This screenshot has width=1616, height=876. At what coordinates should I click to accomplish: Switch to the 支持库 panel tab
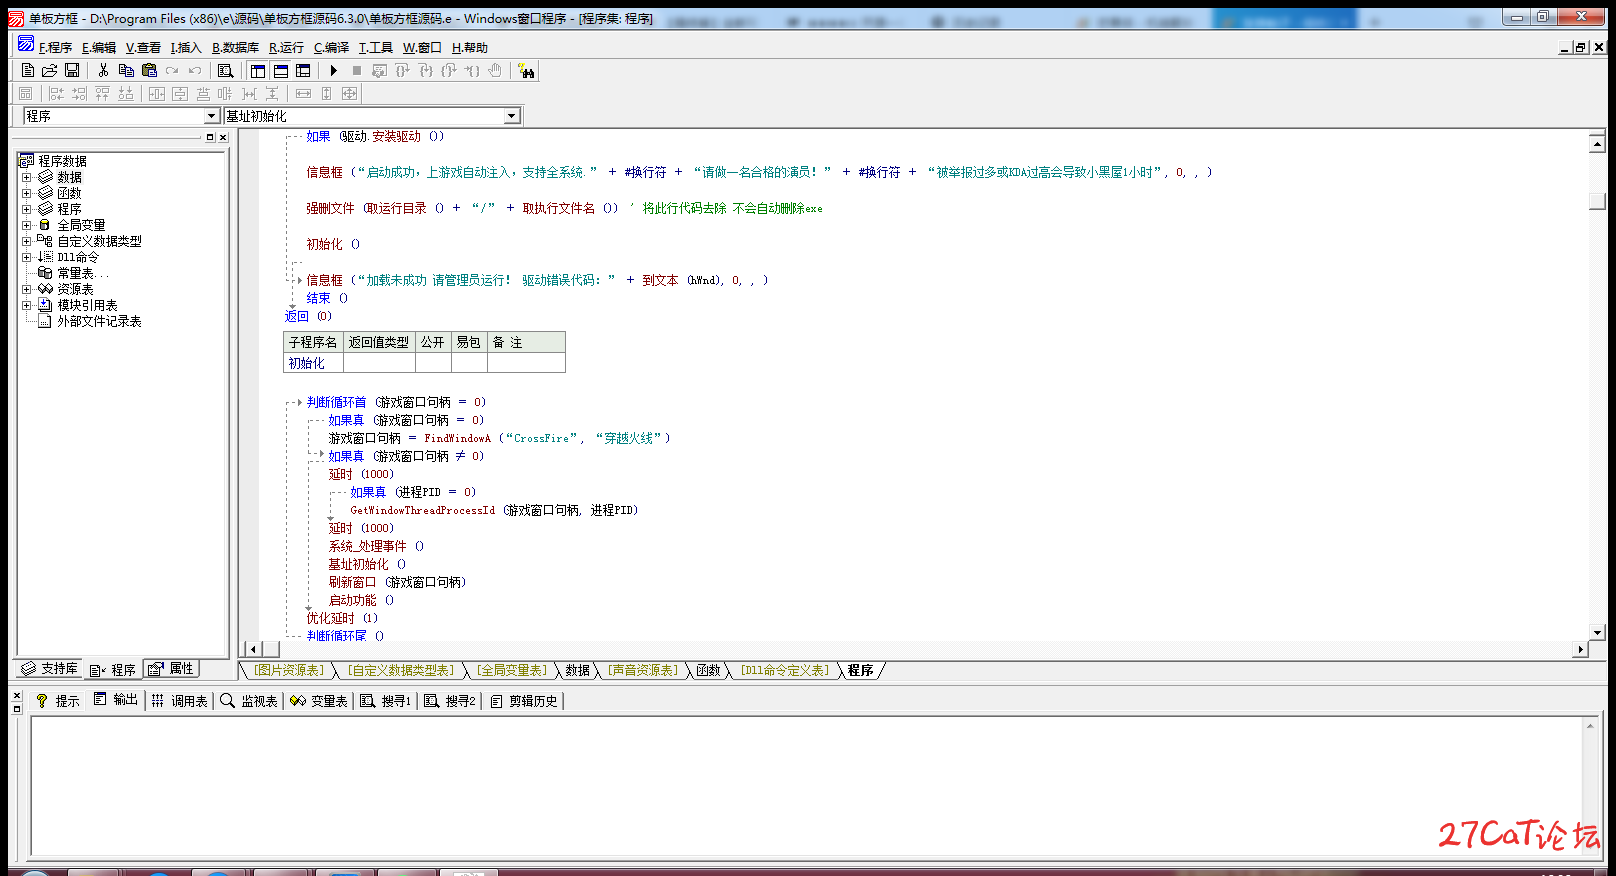click(49, 669)
